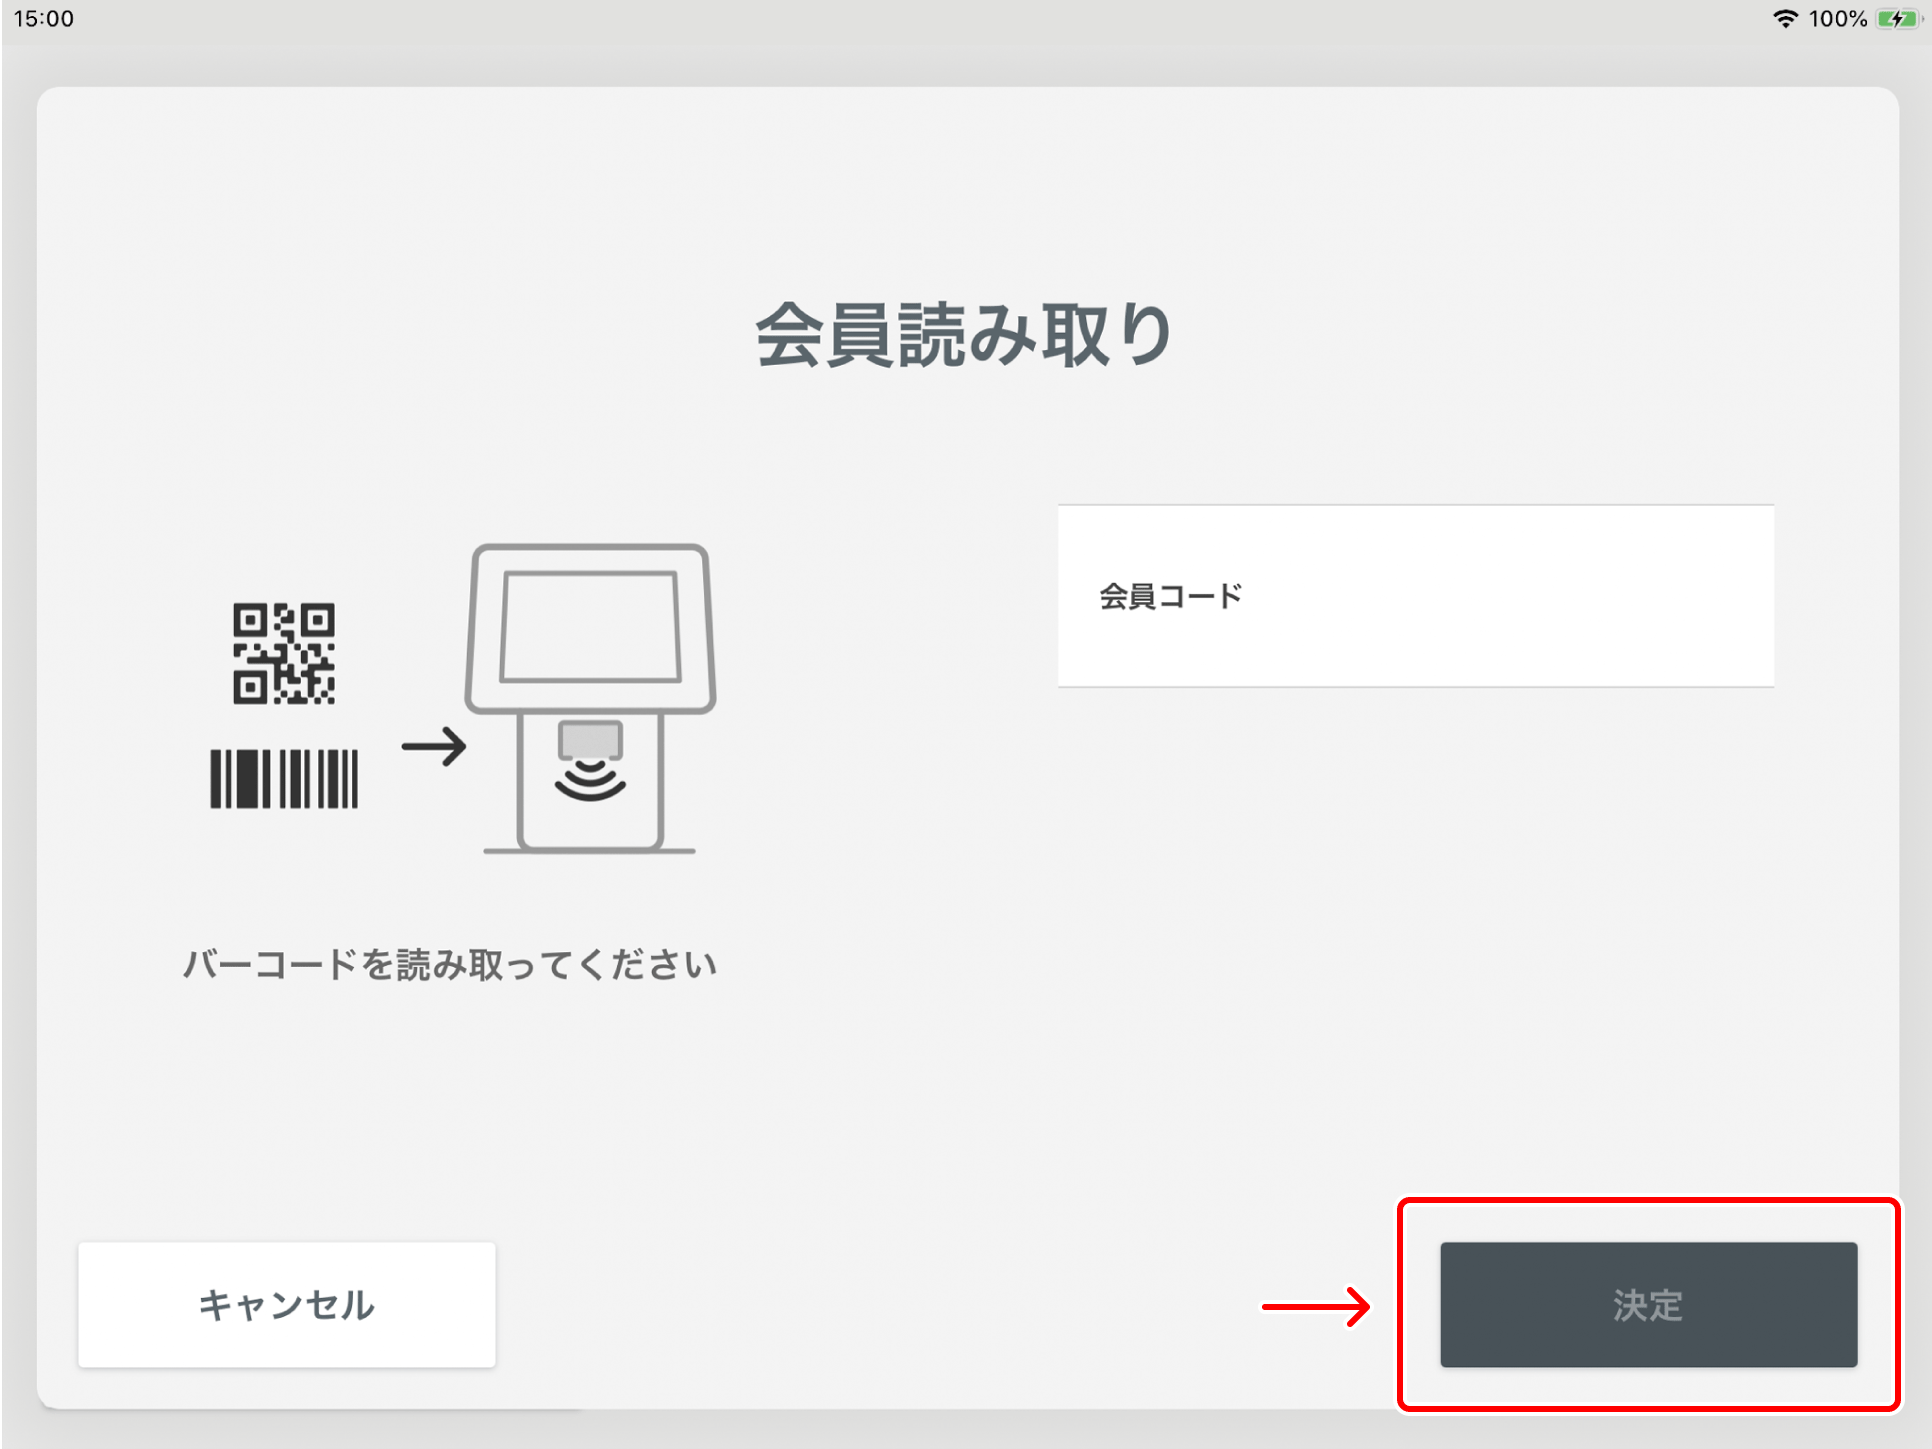This screenshot has height=1449, width=1932.
Task: Click the 会員コード placeholder label
Action: (x=1170, y=596)
